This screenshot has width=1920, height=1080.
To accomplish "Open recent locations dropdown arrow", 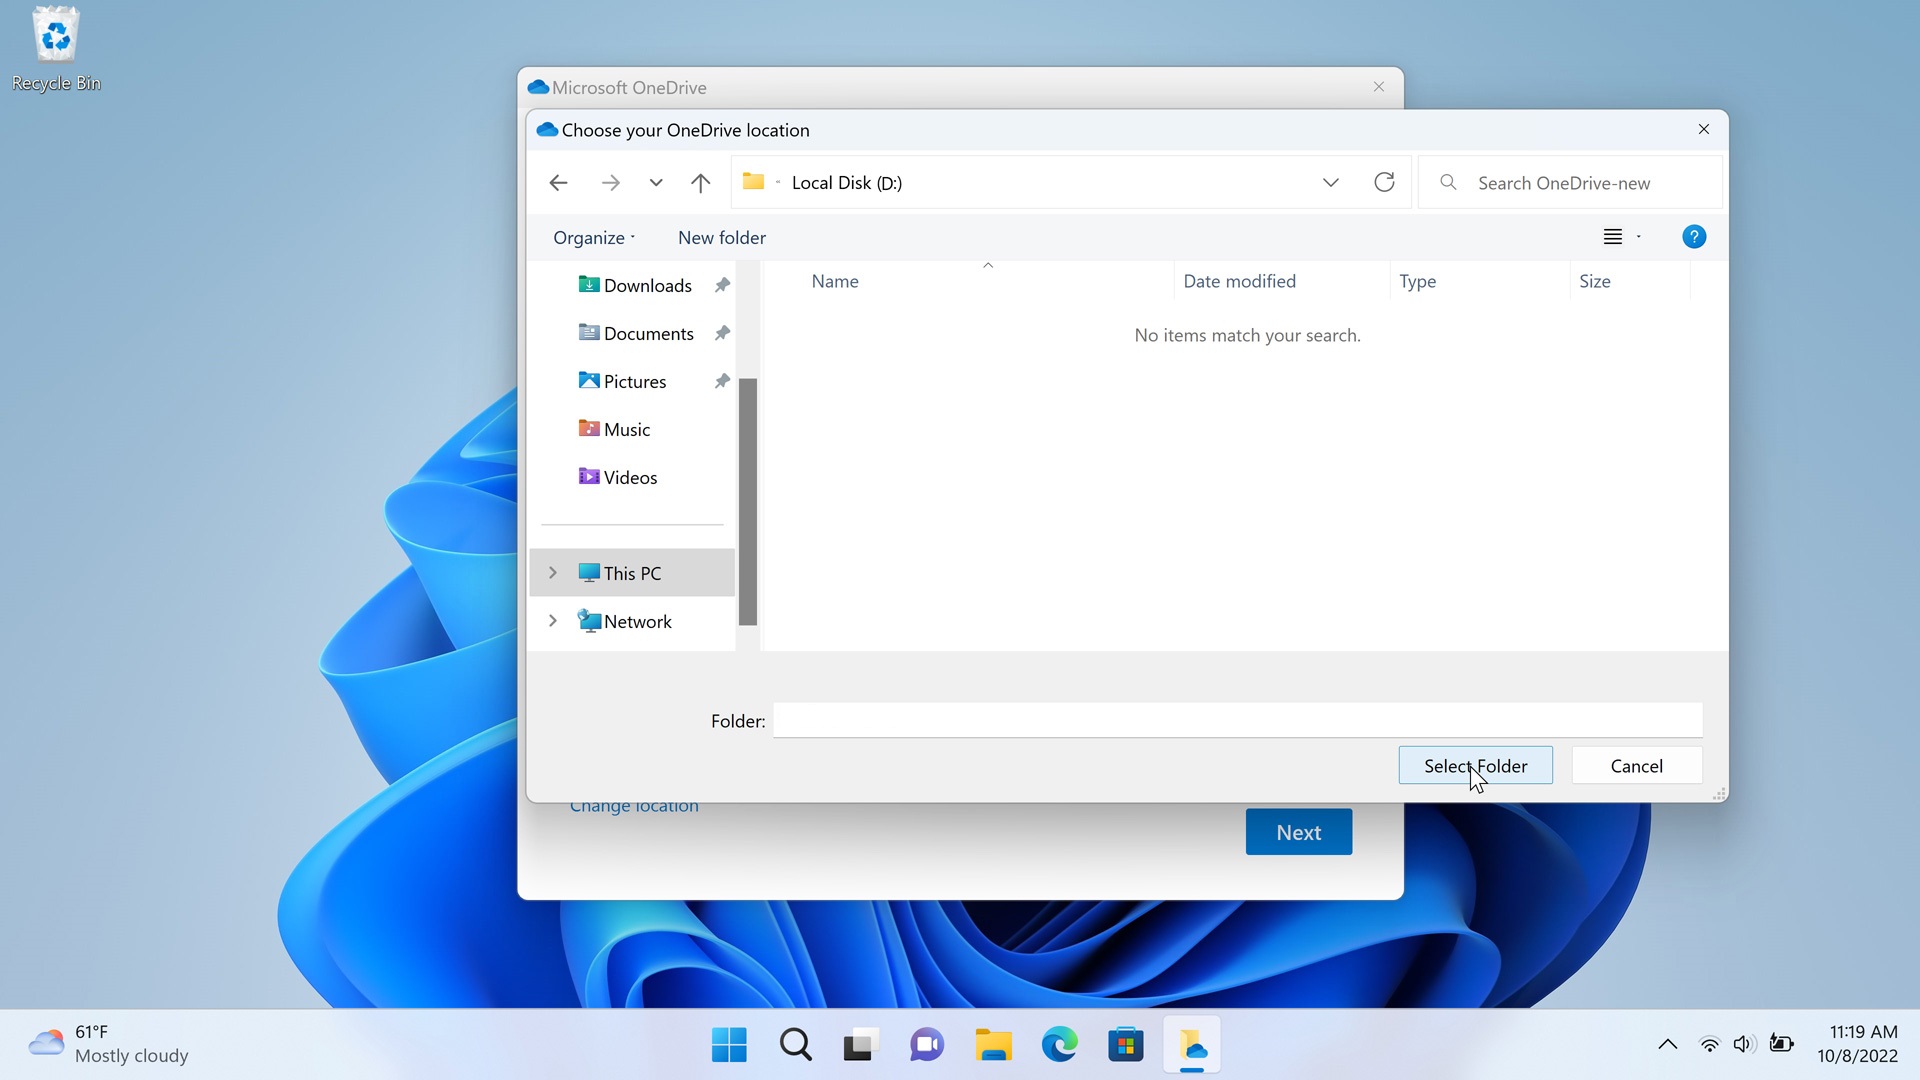I will click(655, 183).
